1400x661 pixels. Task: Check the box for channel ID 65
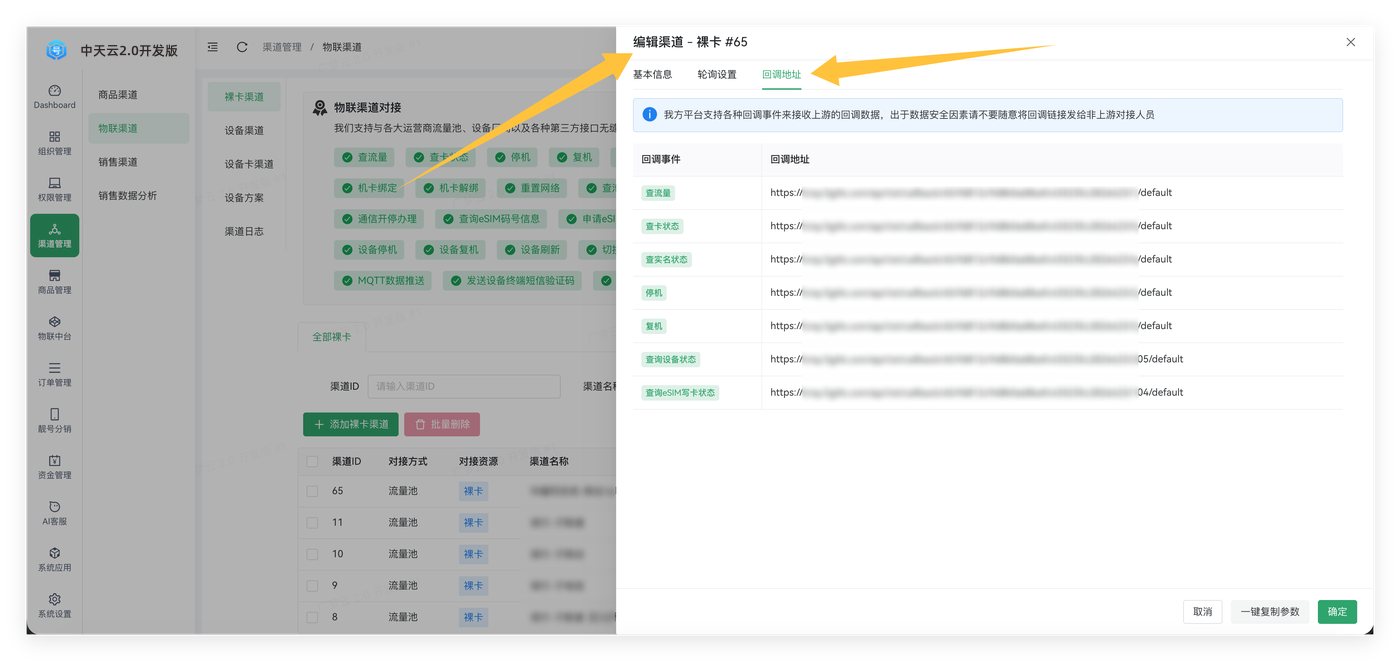[312, 491]
